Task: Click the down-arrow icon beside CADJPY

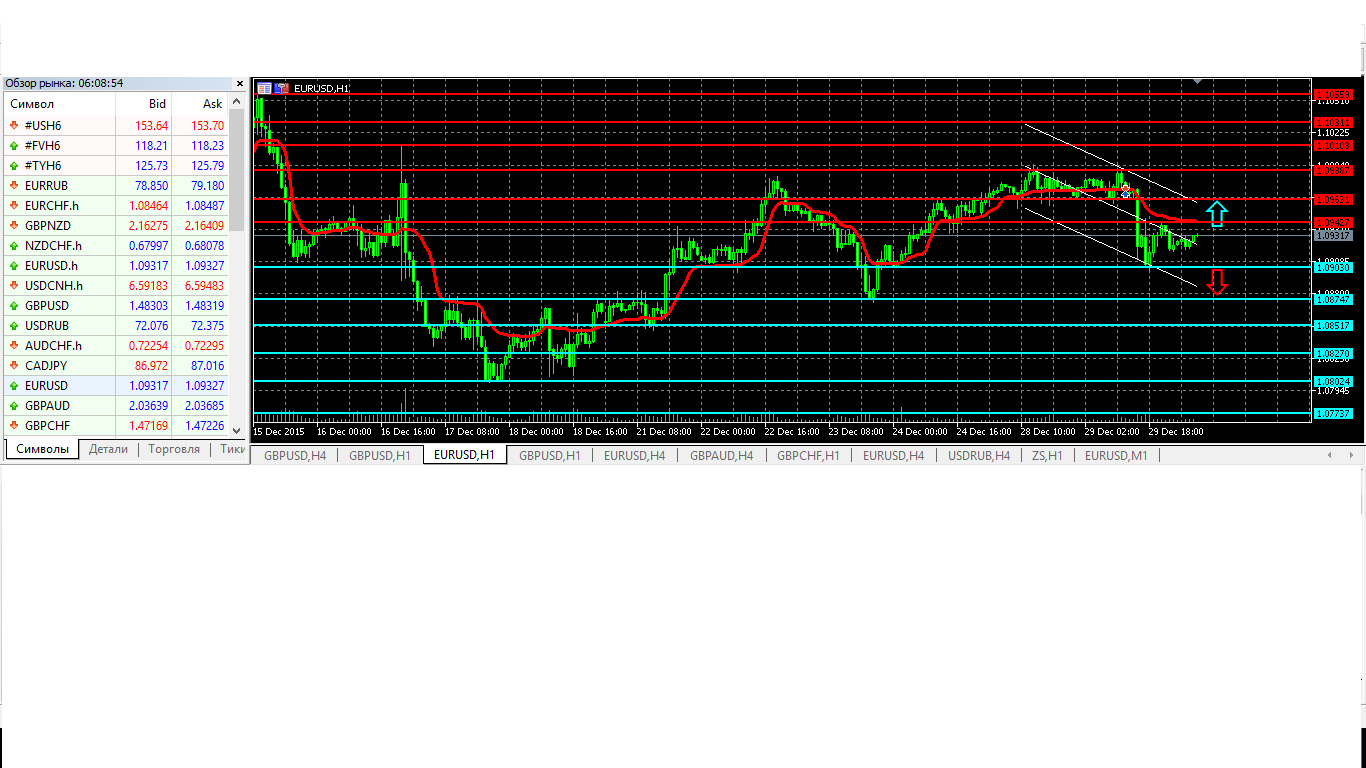Action: coord(14,366)
